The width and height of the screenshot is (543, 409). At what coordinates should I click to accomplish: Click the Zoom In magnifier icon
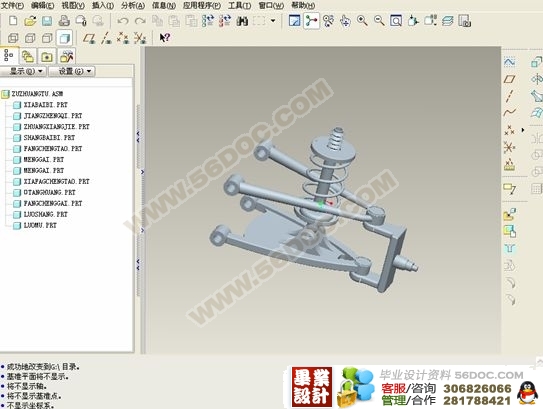(362, 21)
